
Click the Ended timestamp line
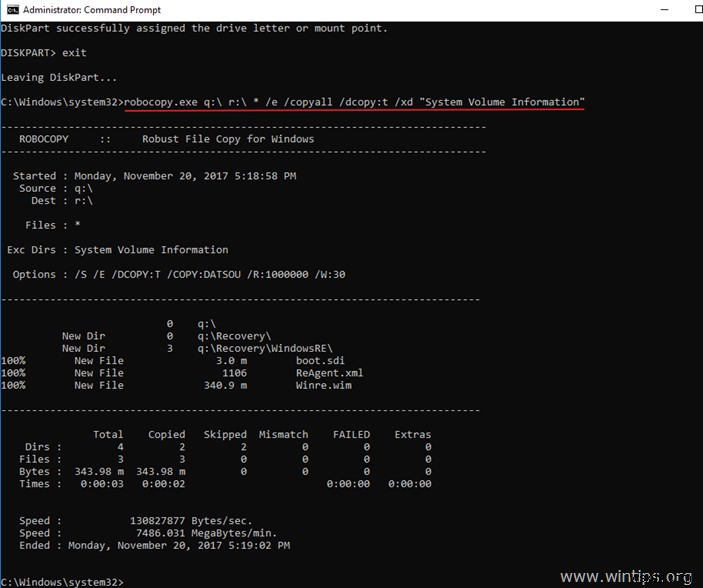pos(155,545)
